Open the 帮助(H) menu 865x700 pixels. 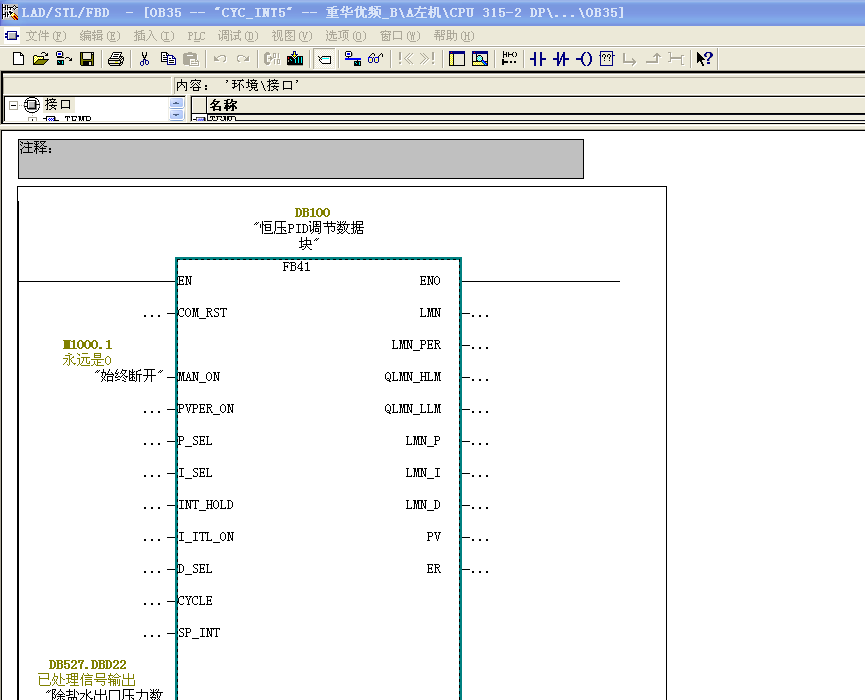[x=454, y=36]
